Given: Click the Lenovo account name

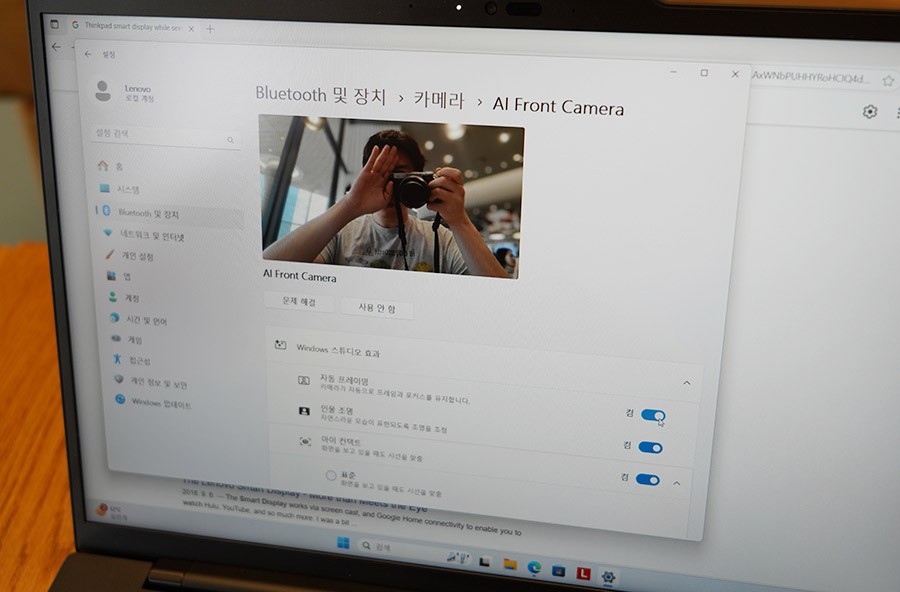Looking at the screenshot, I should (x=138, y=88).
